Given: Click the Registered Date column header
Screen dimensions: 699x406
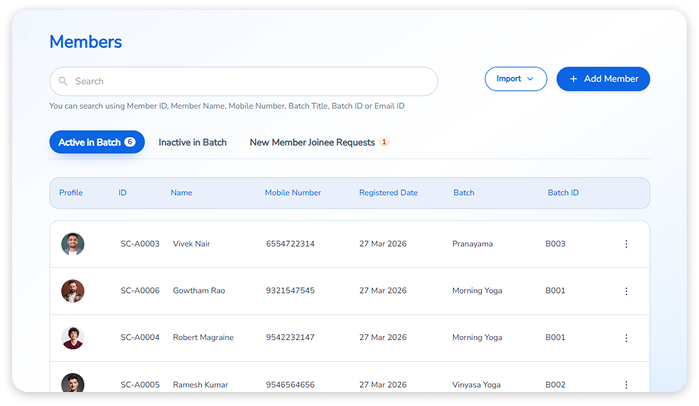Looking at the screenshot, I should (x=388, y=193).
